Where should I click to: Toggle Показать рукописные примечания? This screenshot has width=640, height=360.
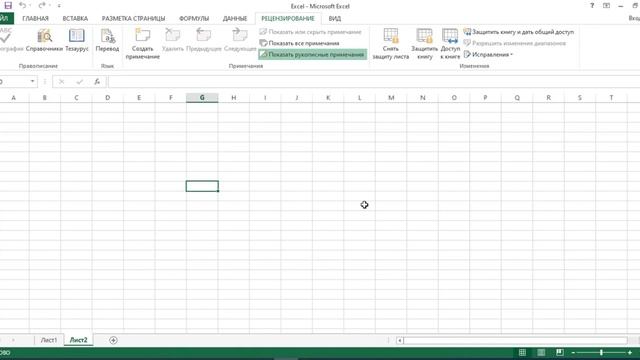point(312,54)
